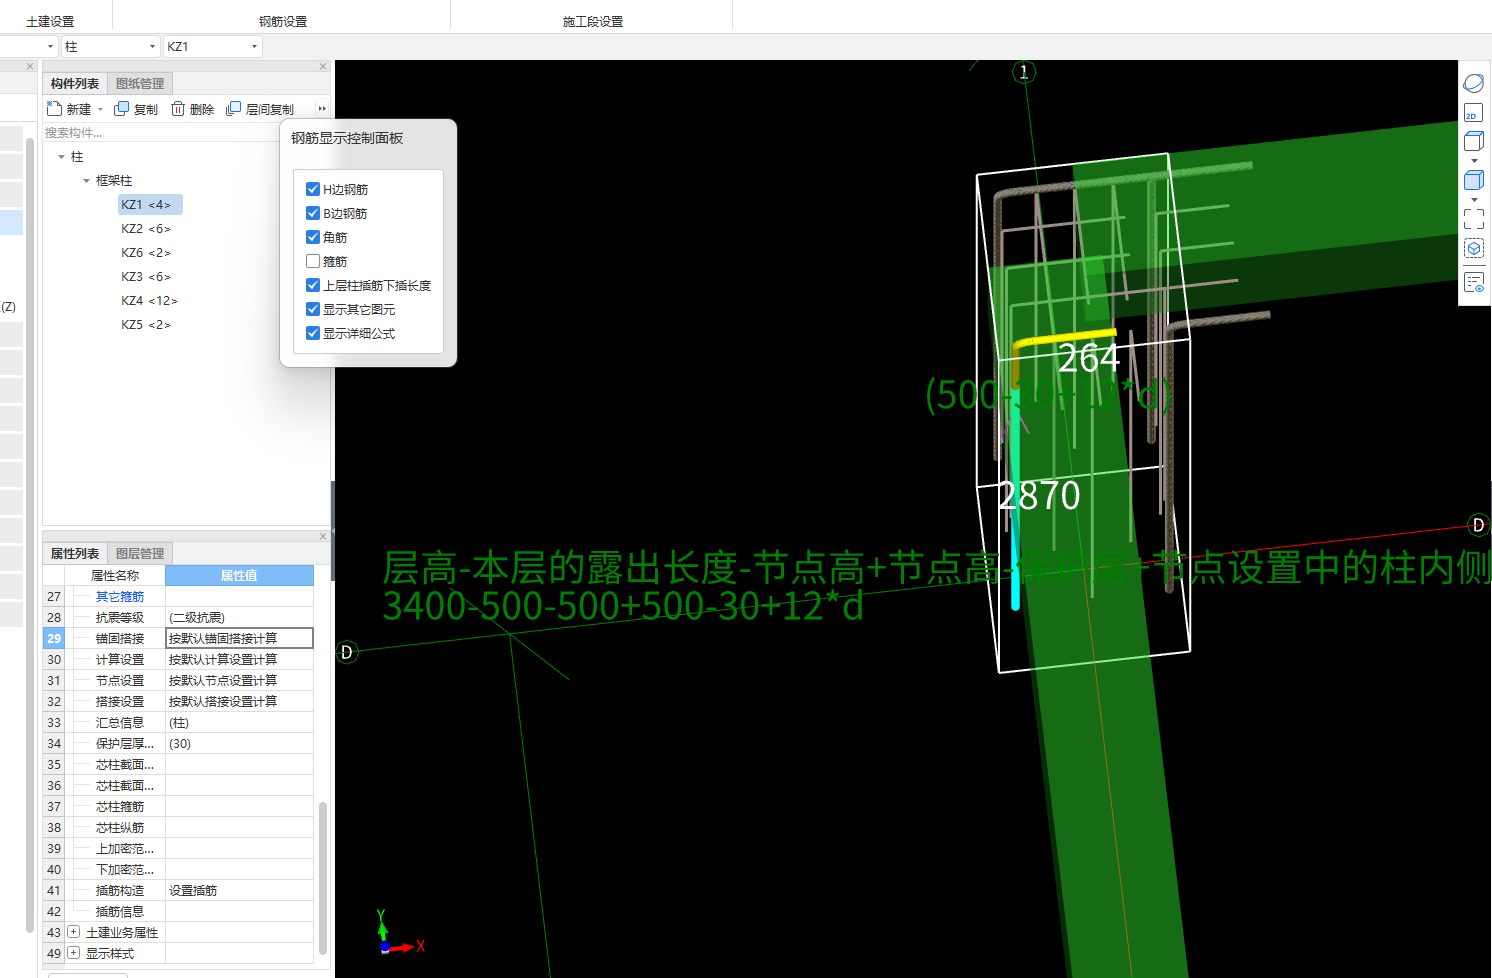Click the 264 rebar length label
Image resolution: width=1492 pixels, height=978 pixels.
tap(1088, 358)
